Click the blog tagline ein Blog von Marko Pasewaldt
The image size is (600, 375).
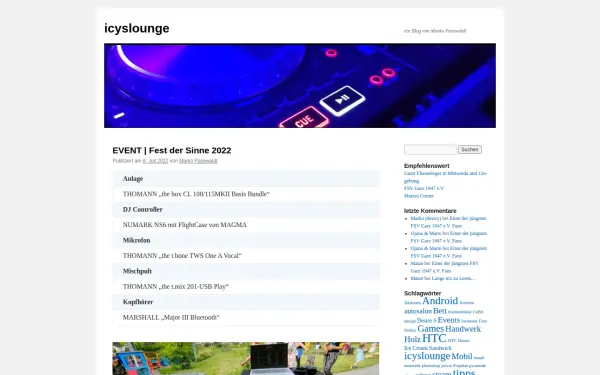click(435, 31)
